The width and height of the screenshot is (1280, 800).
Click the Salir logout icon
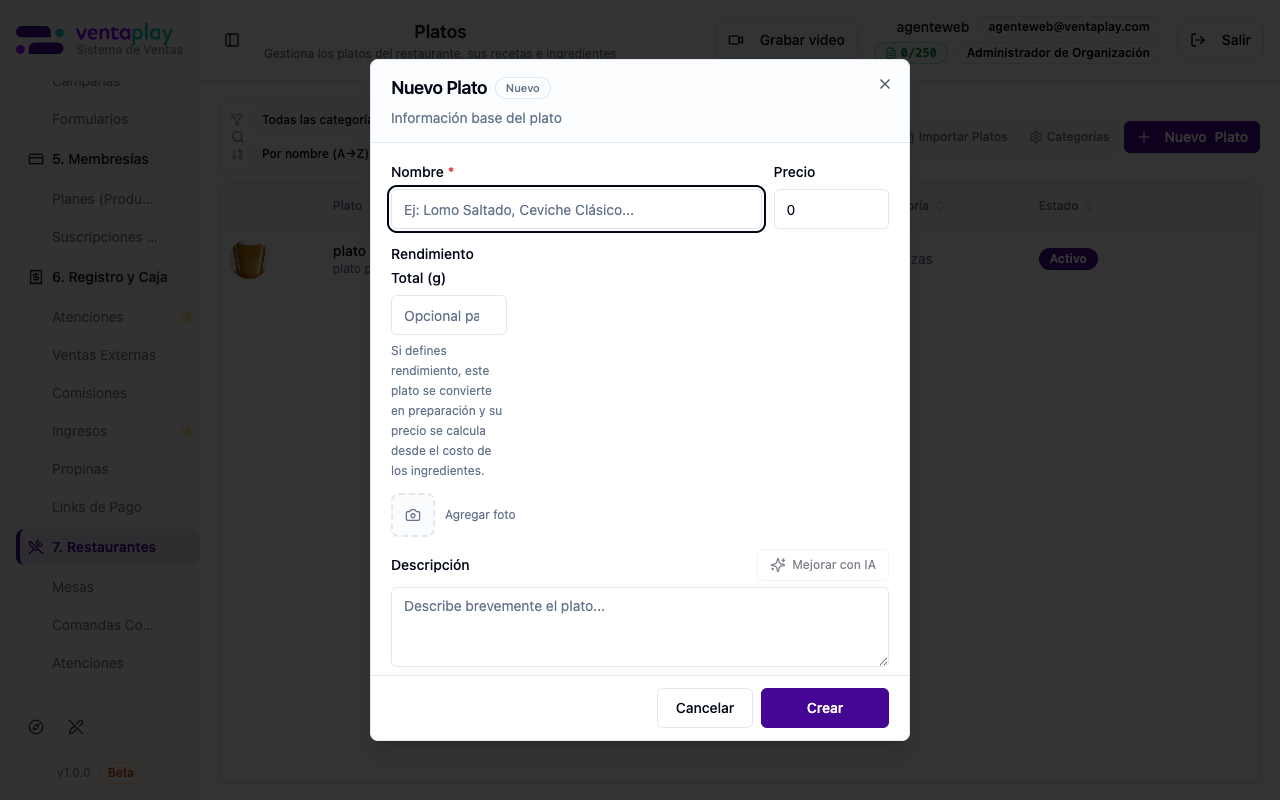(x=1198, y=40)
